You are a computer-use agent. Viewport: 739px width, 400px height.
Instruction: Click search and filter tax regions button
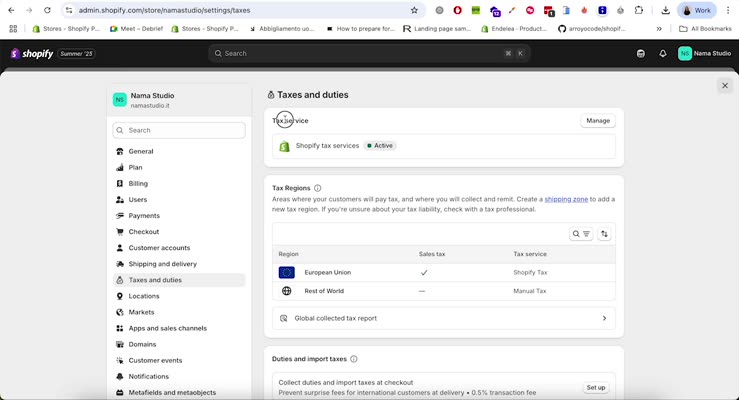[x=581, y=234]
